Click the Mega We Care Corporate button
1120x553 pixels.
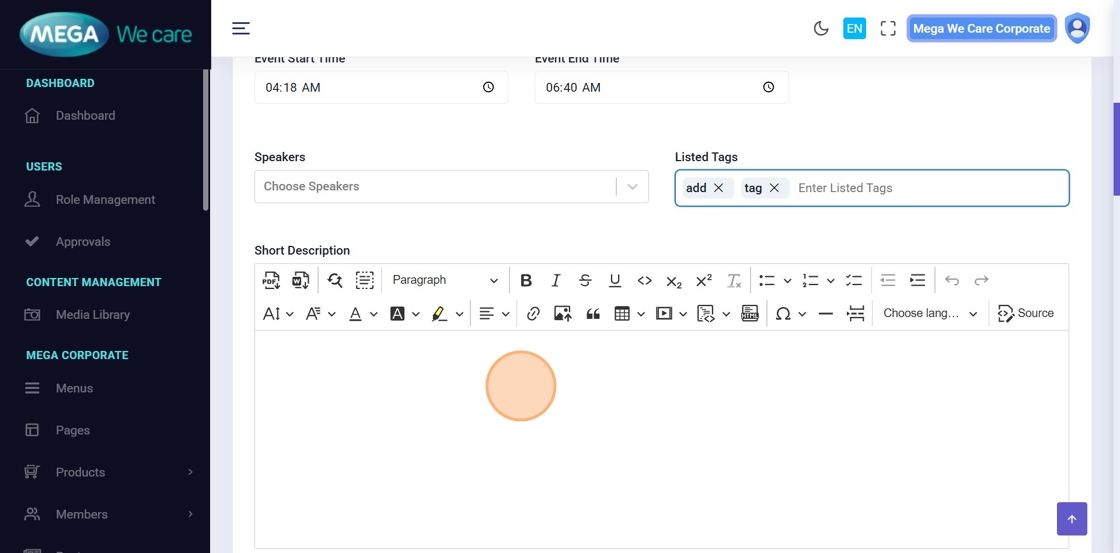(x=981, y=29)
